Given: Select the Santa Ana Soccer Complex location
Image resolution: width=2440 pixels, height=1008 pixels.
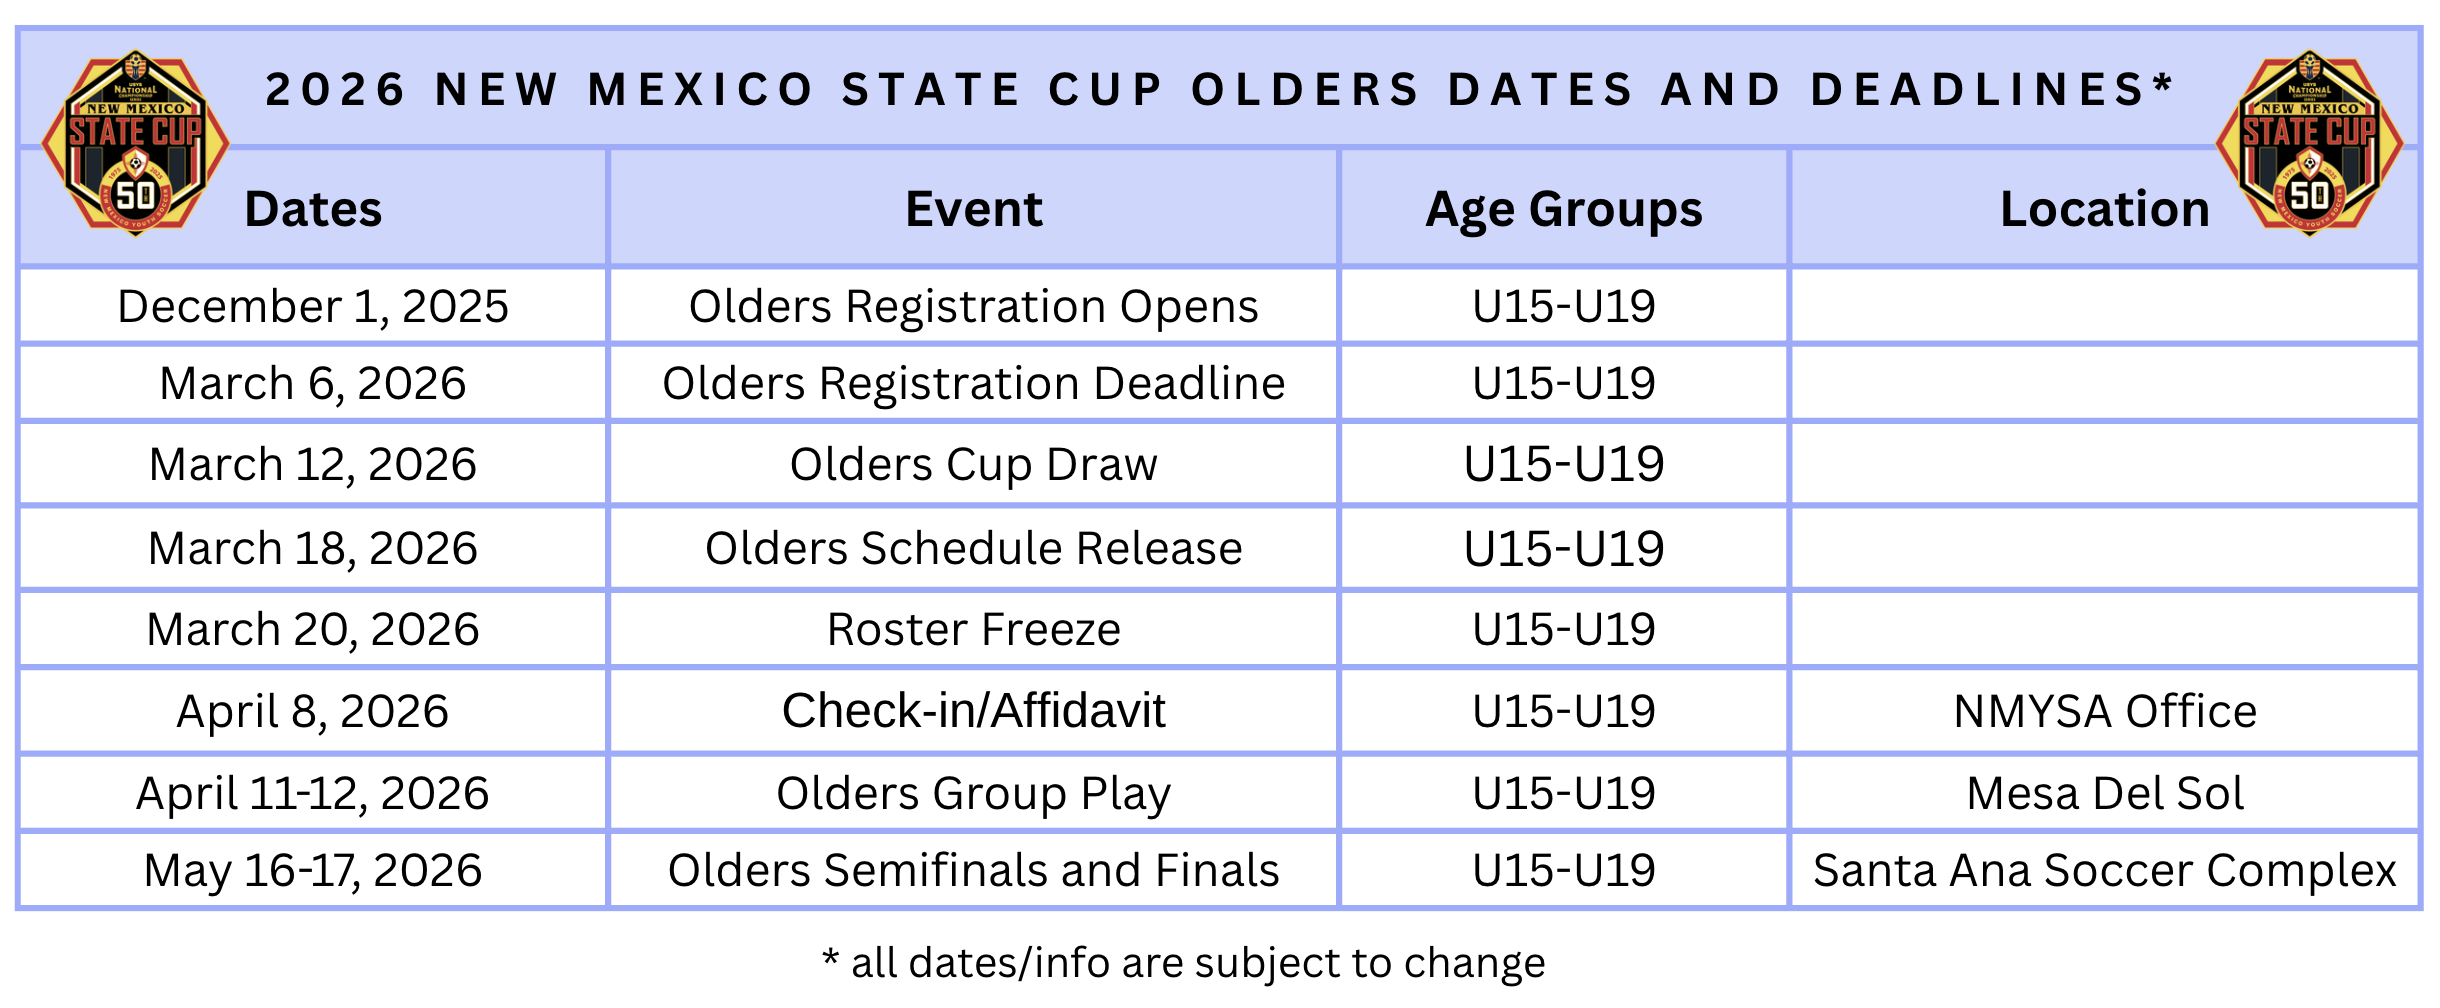Looking at the screenshot, I should click(x=2104, y=871).
